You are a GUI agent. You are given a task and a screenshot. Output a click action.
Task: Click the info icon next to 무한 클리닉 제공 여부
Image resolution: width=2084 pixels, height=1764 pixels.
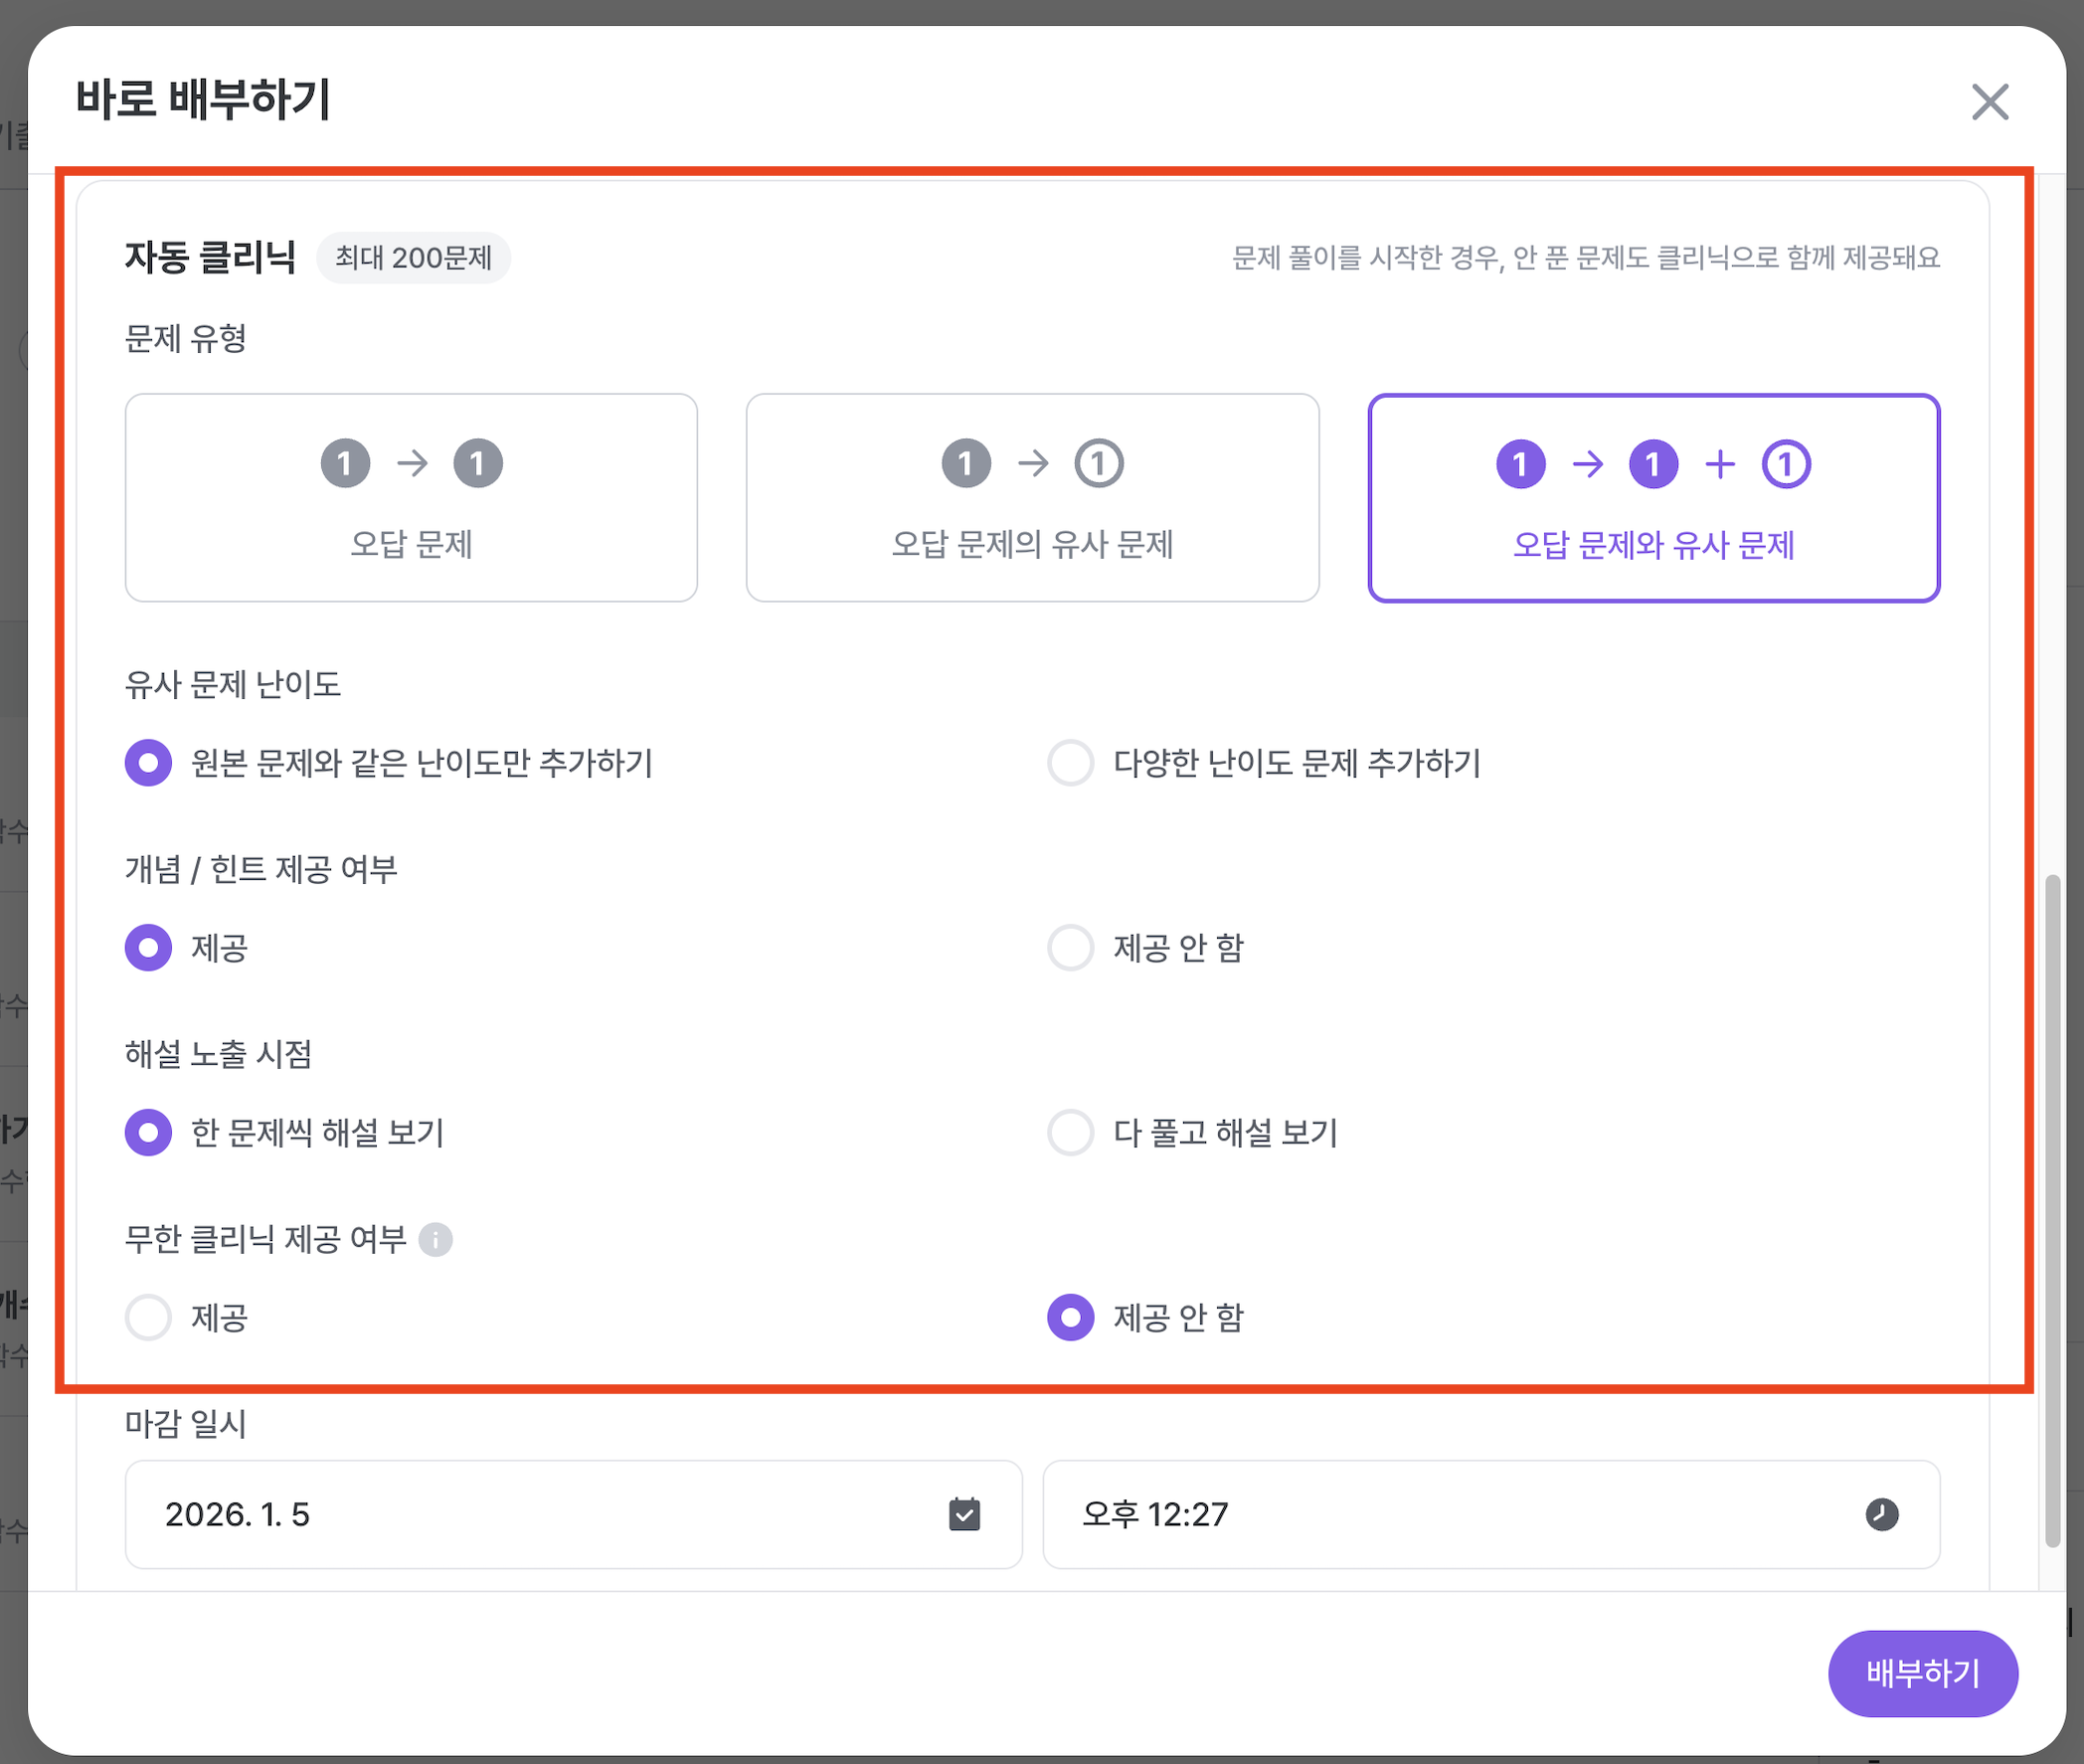pyautogui.click(x=437, y=1239)
